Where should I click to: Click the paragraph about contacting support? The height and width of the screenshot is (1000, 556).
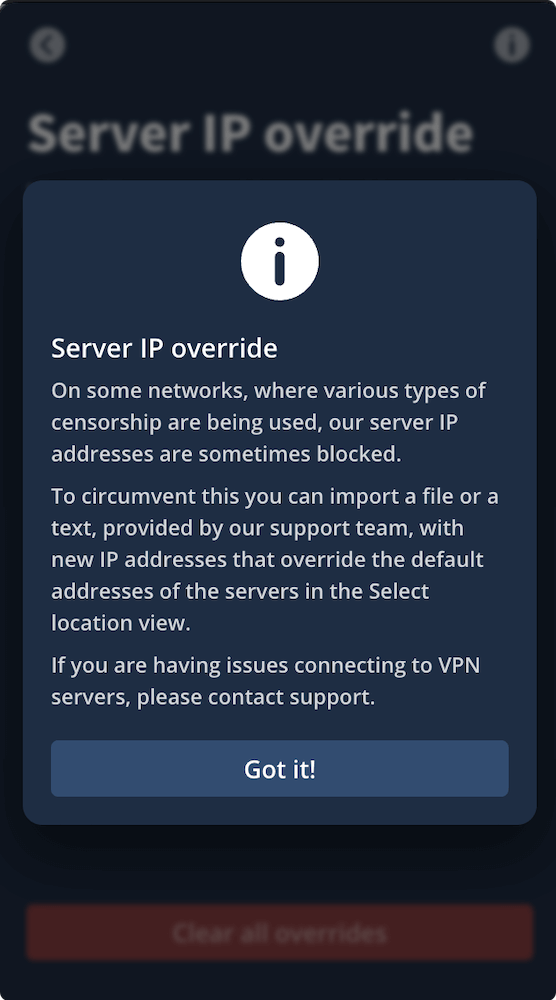[266, 681]
